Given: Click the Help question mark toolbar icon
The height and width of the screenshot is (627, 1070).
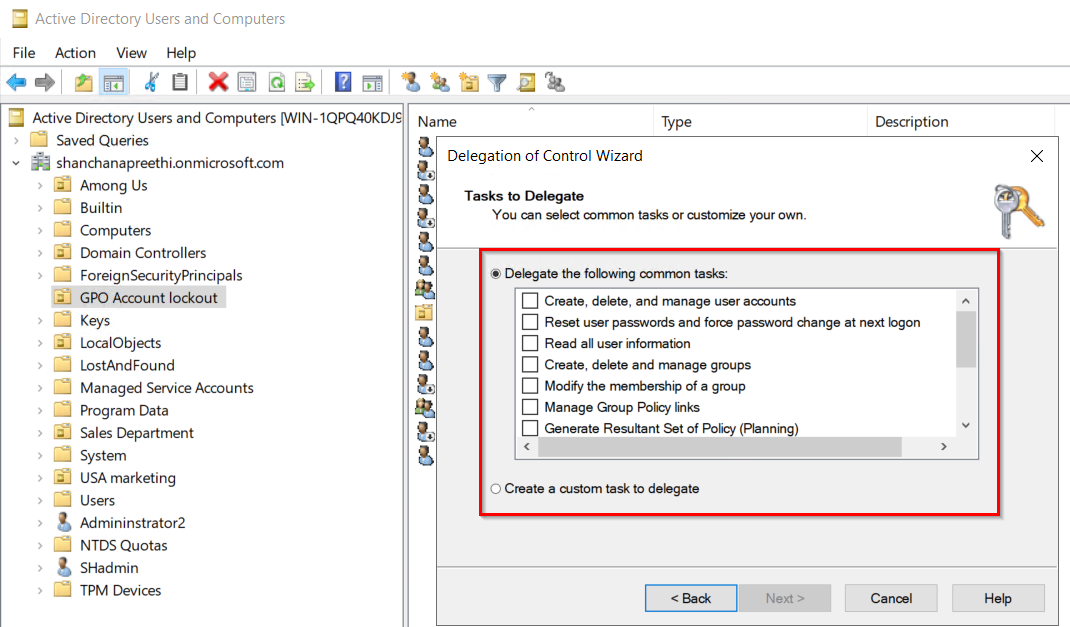Looking at the screenshot, I should click(x=342, y=81).
